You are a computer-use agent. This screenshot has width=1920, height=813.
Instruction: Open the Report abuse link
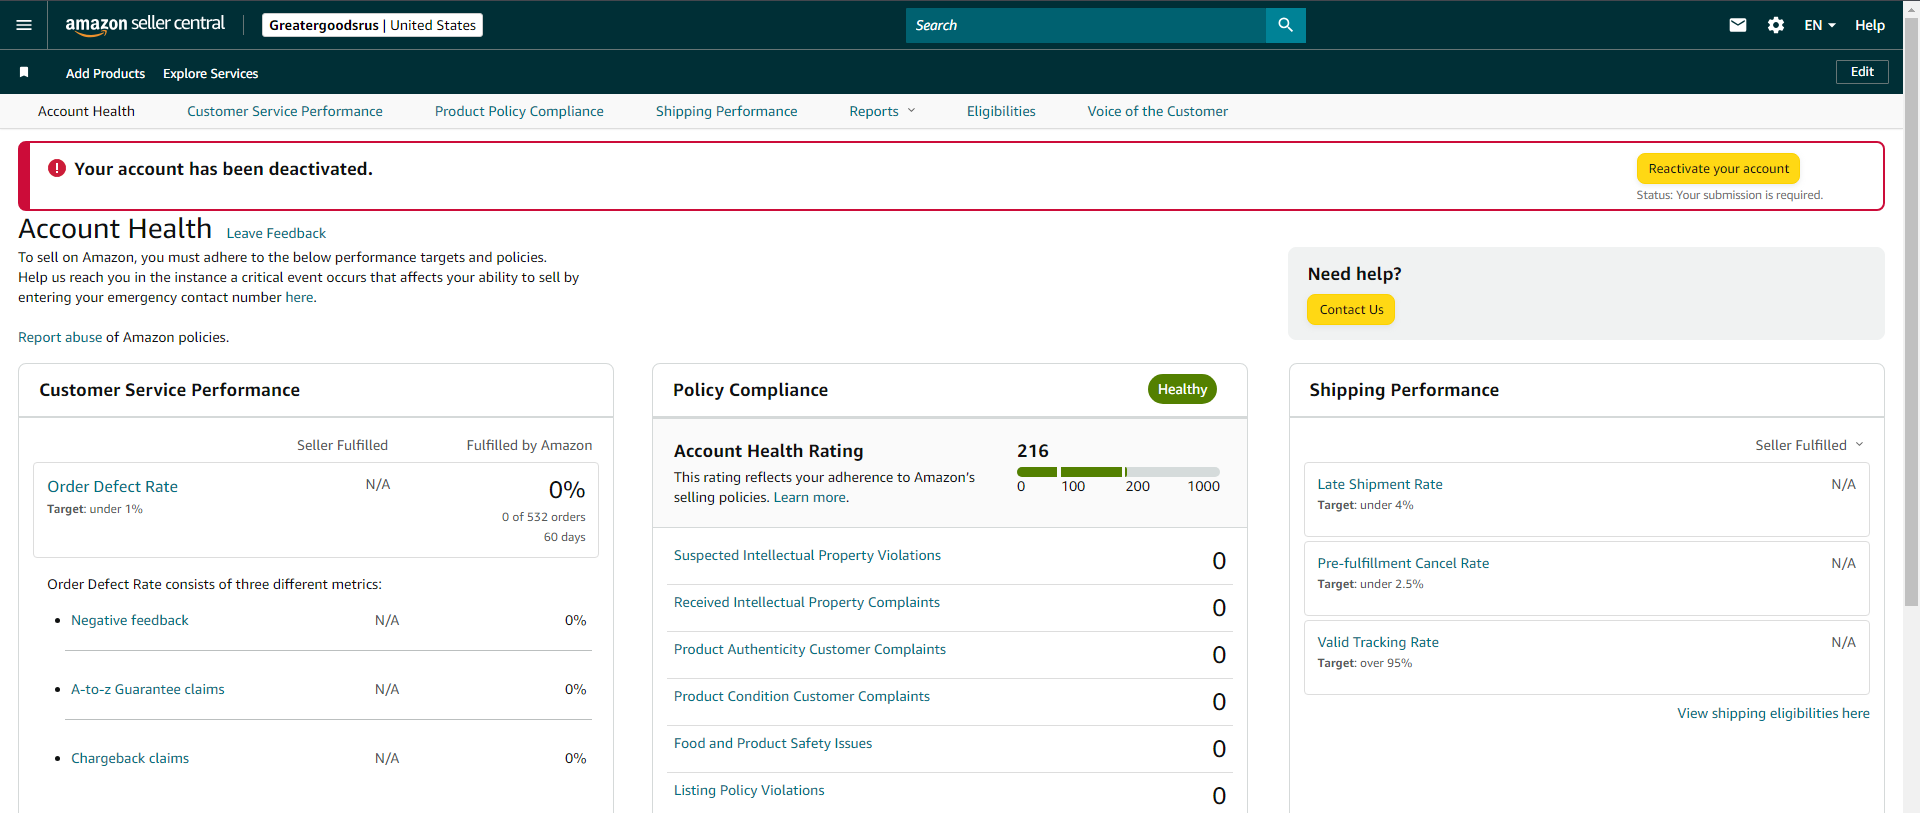point(60,337)
